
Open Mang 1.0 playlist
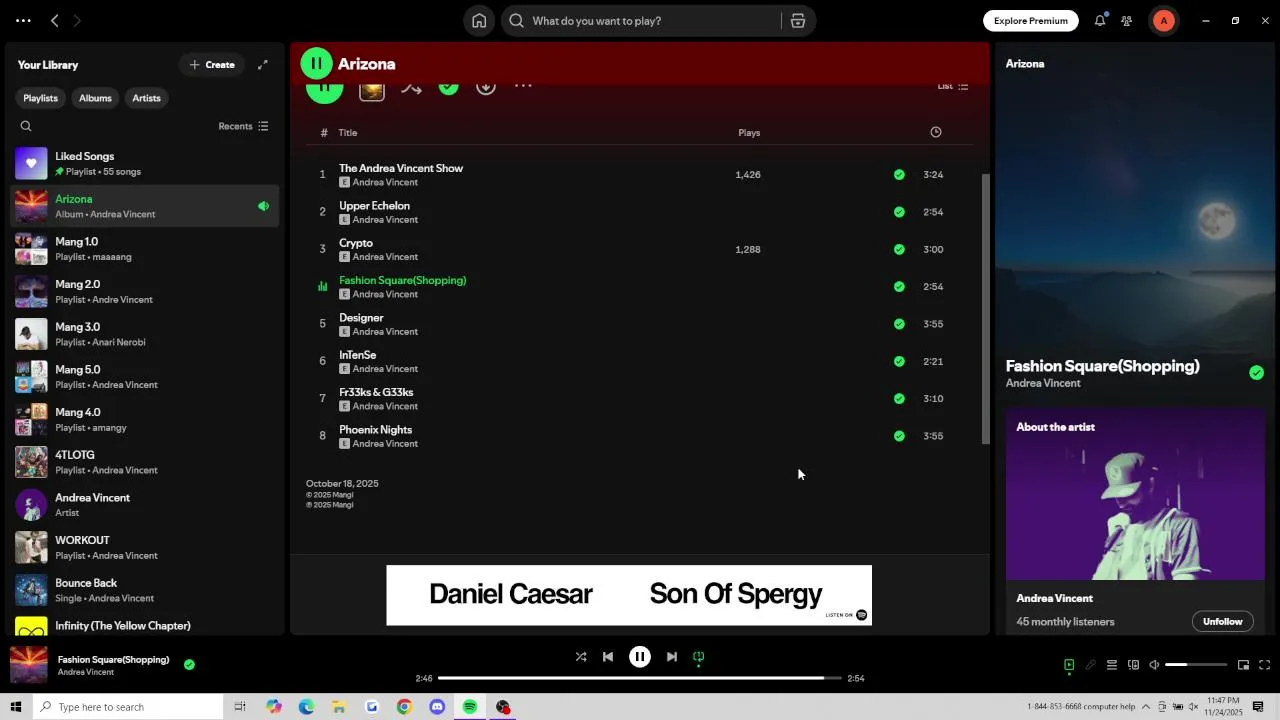click(x=146, y=249)
